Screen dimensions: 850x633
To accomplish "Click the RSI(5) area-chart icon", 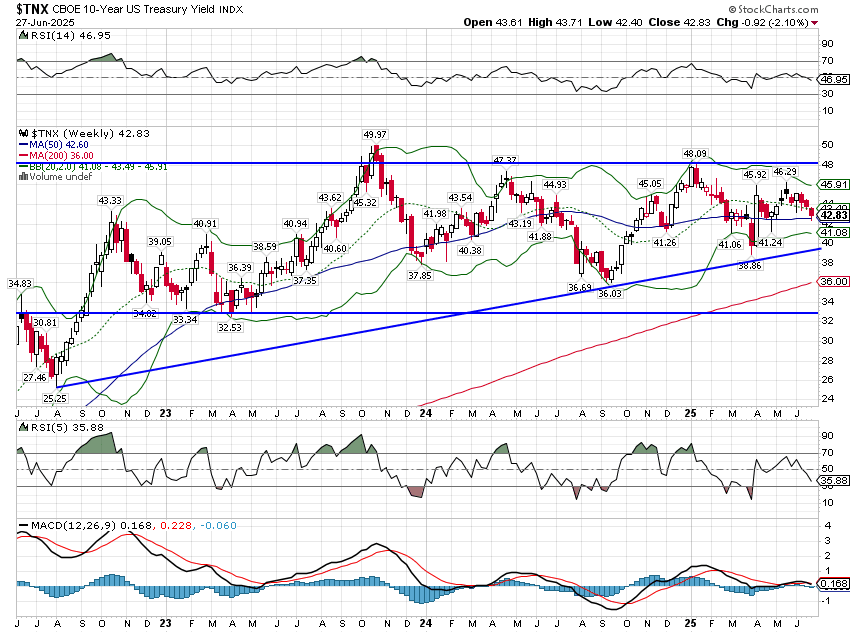I will coord(23,427).
